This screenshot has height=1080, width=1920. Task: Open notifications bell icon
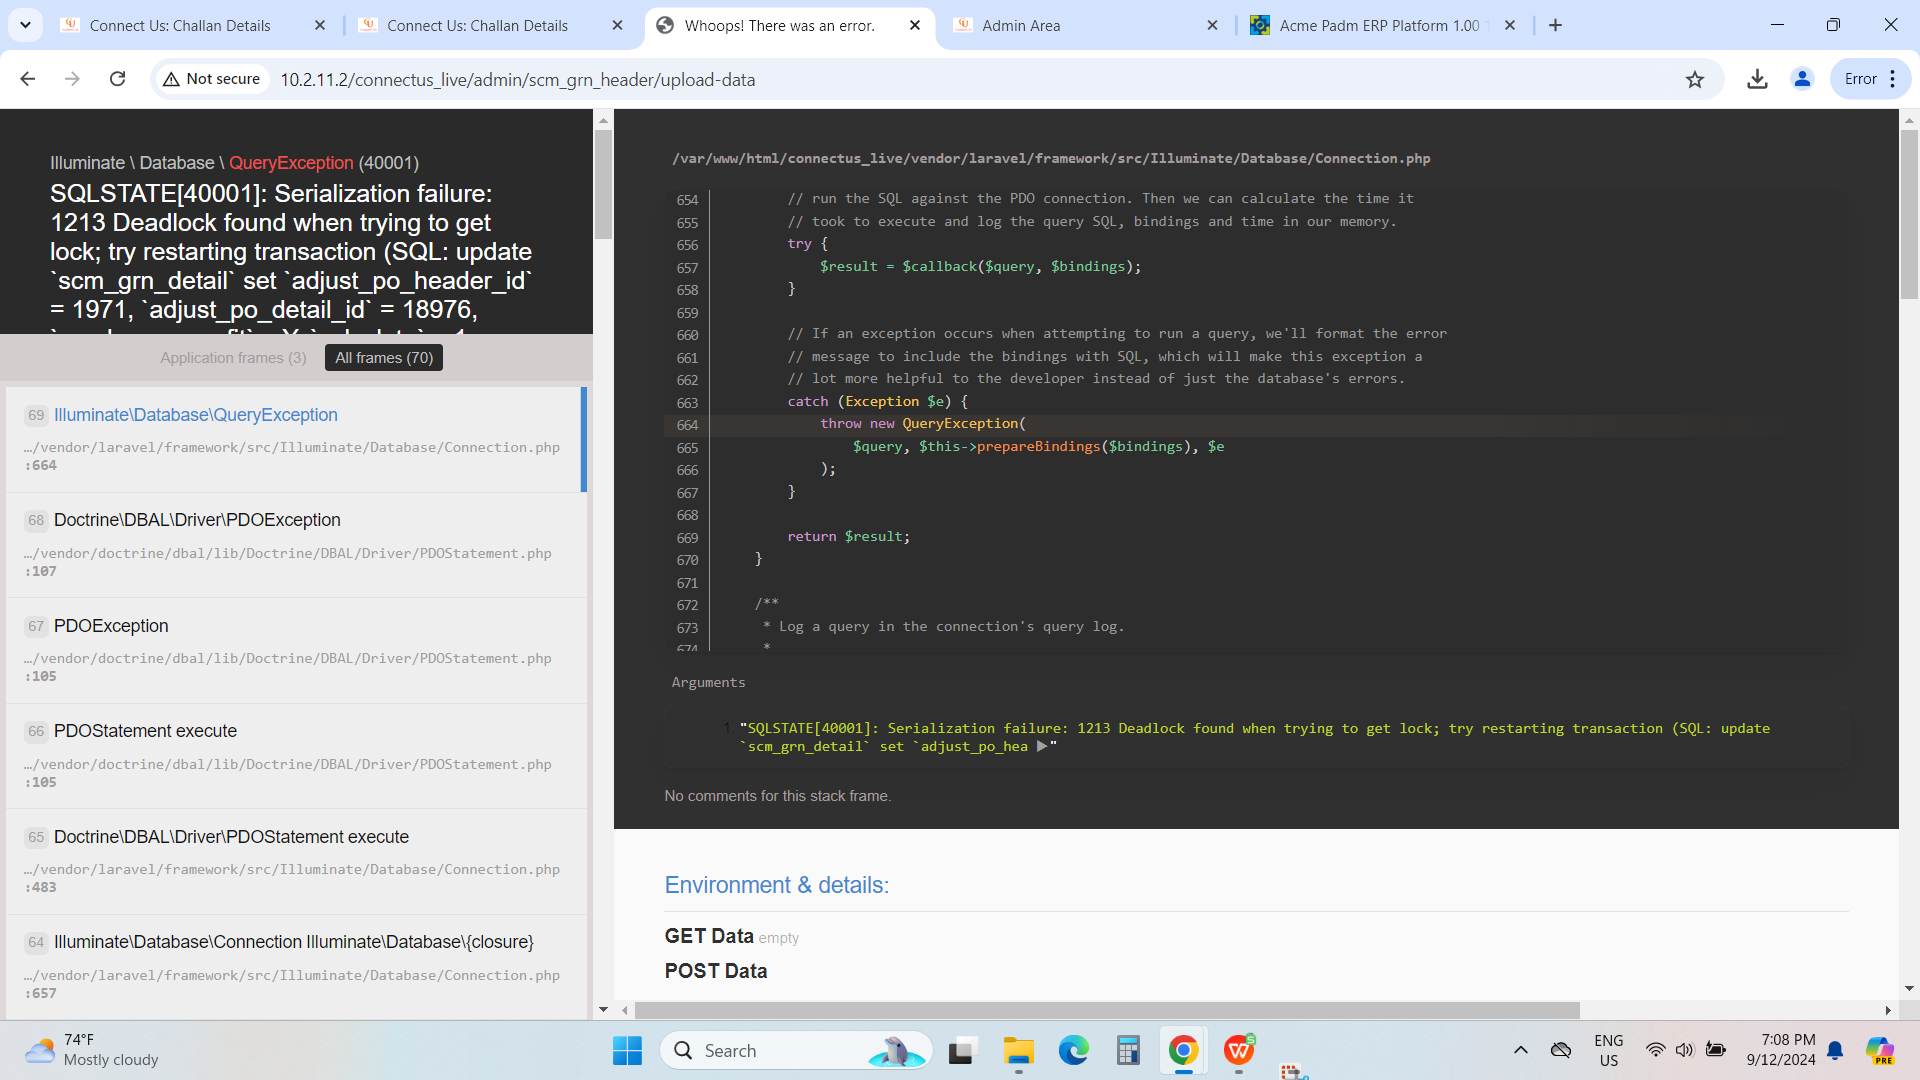[1835, 1051]
